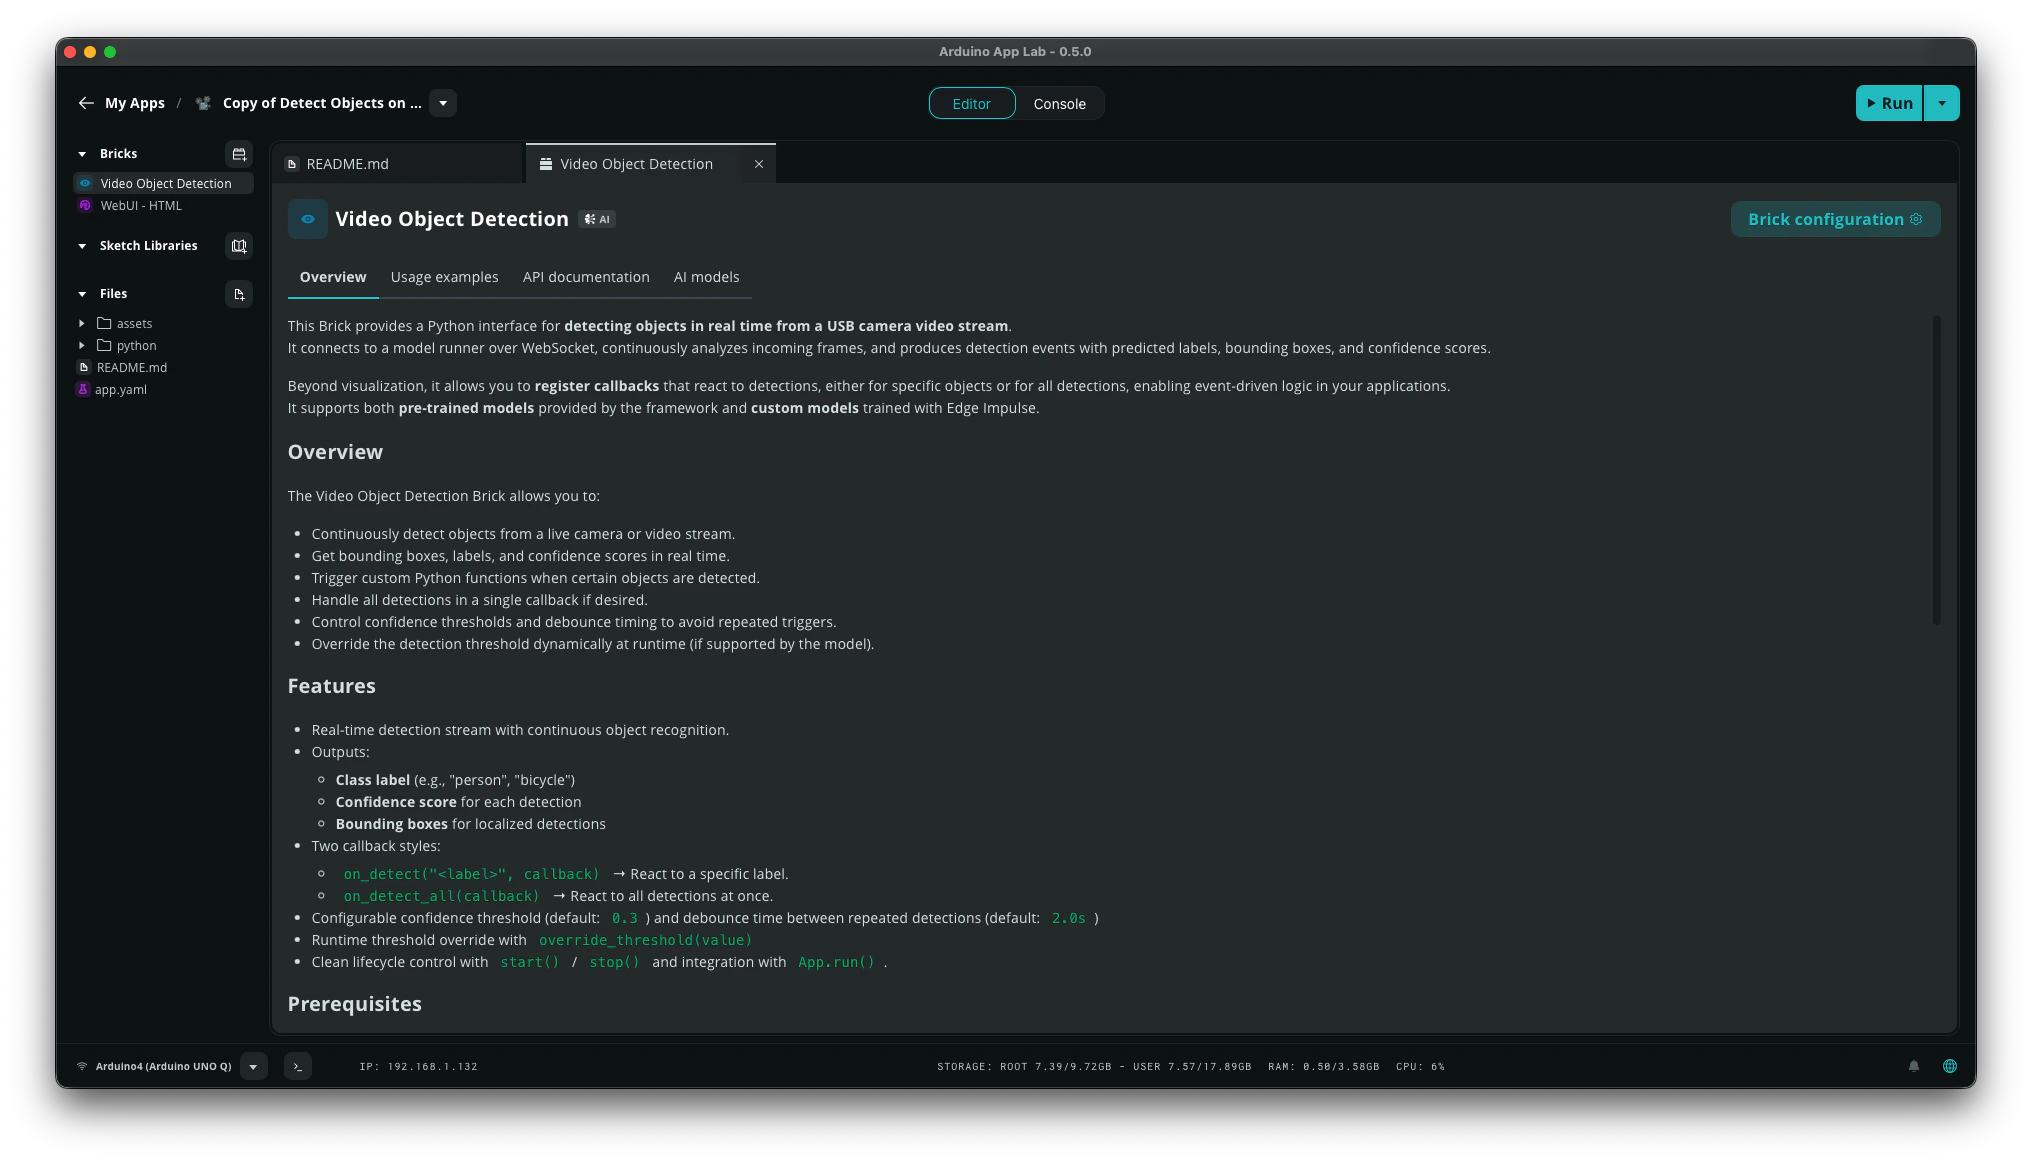Viewport: 2032px width, 1162px height.
Task: Switch to Console view
Action: coord(1059,104)
